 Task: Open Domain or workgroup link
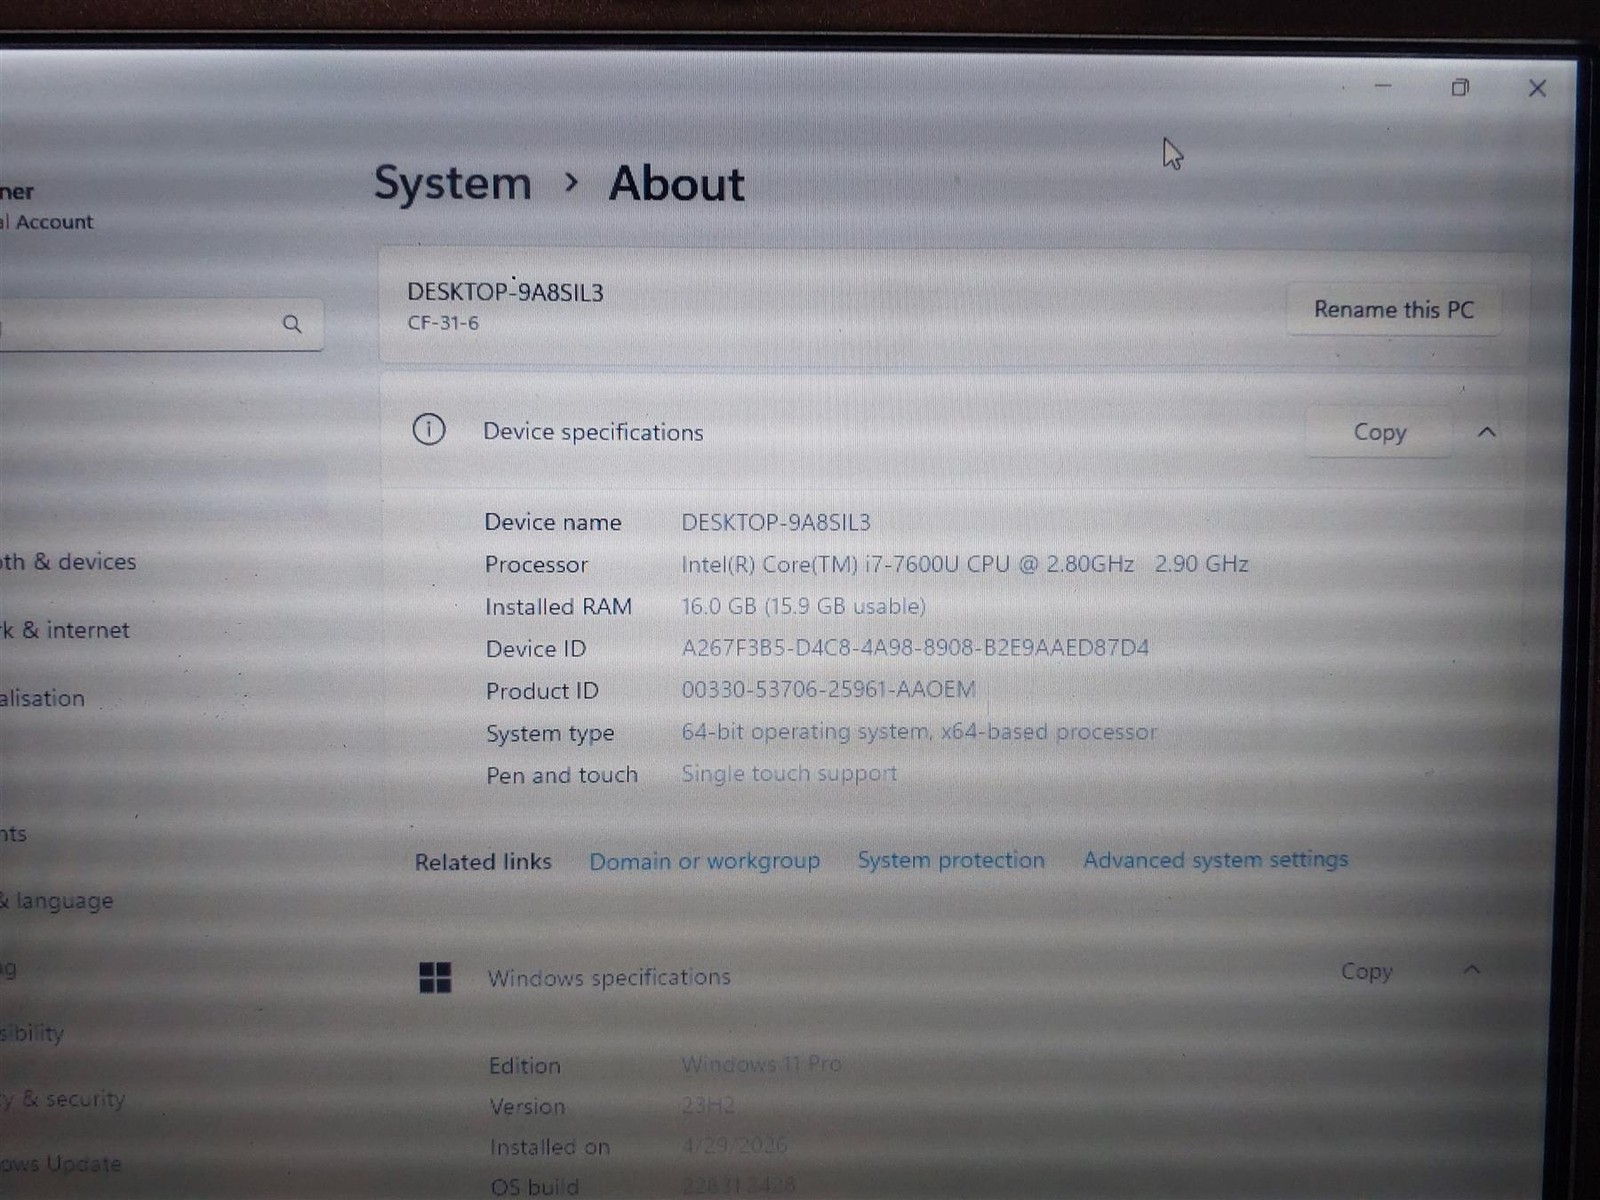704,861
